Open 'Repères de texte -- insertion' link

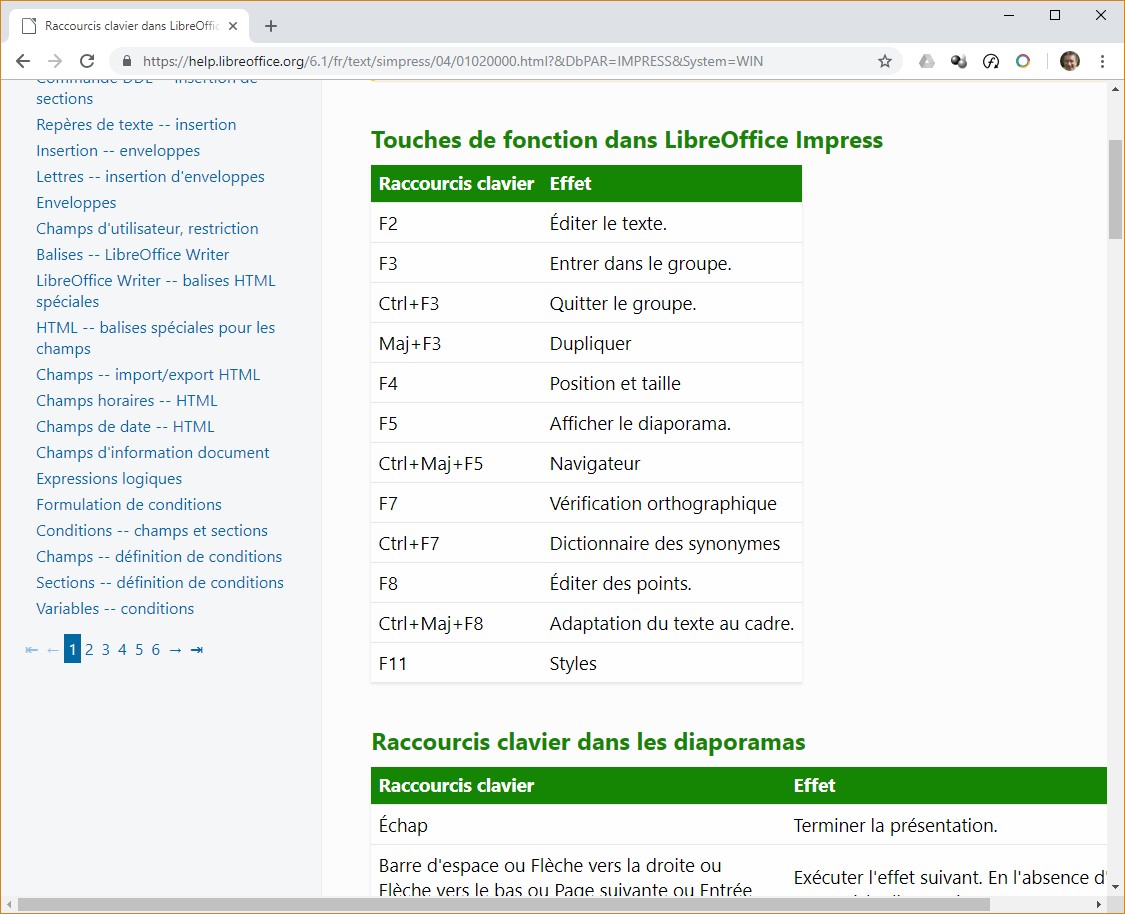click(136, 125)
